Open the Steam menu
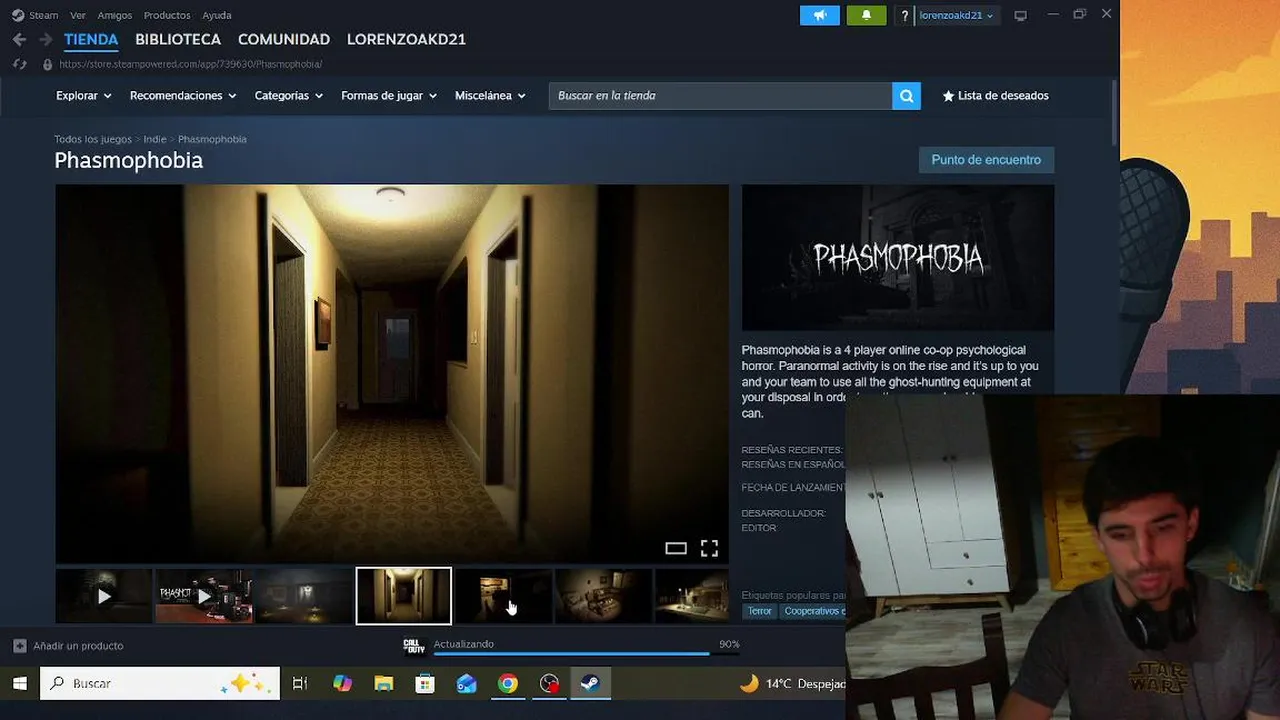Image resolution: width=1280 pixels, height=720 pixels. click(x=43, y=15)
